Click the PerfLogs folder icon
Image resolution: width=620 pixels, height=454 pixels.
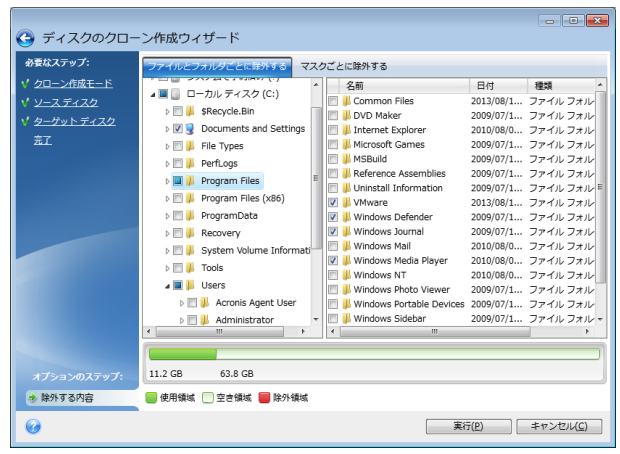(x=190, y=163)
